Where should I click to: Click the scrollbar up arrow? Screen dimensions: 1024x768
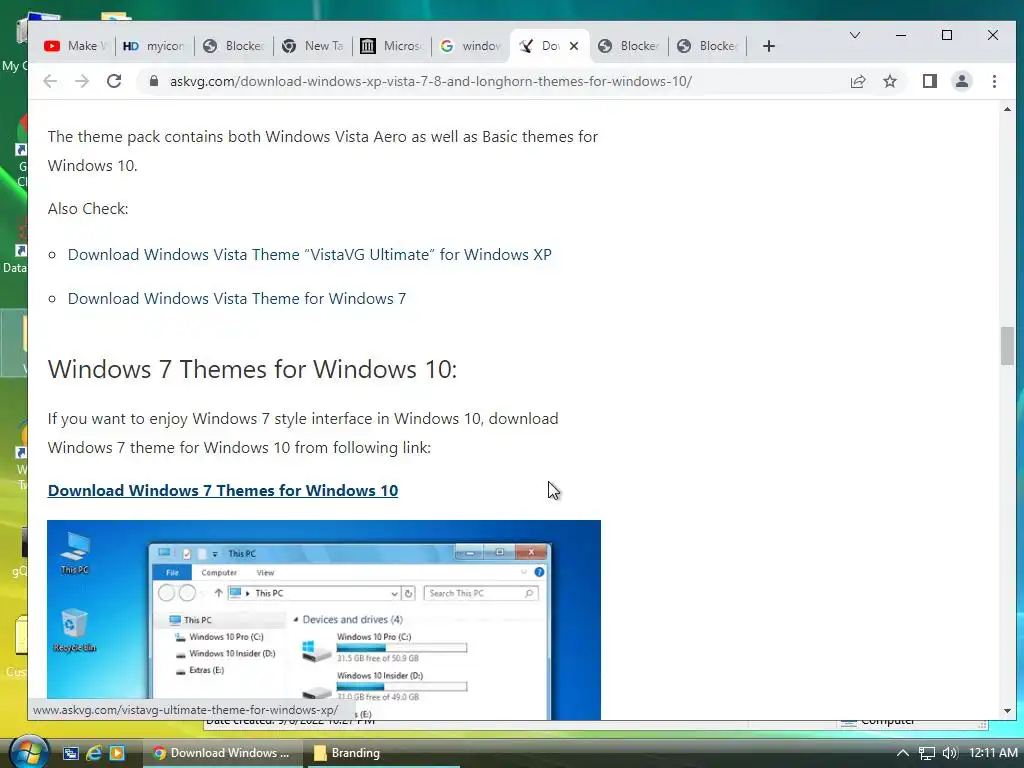pos(1007,109)
